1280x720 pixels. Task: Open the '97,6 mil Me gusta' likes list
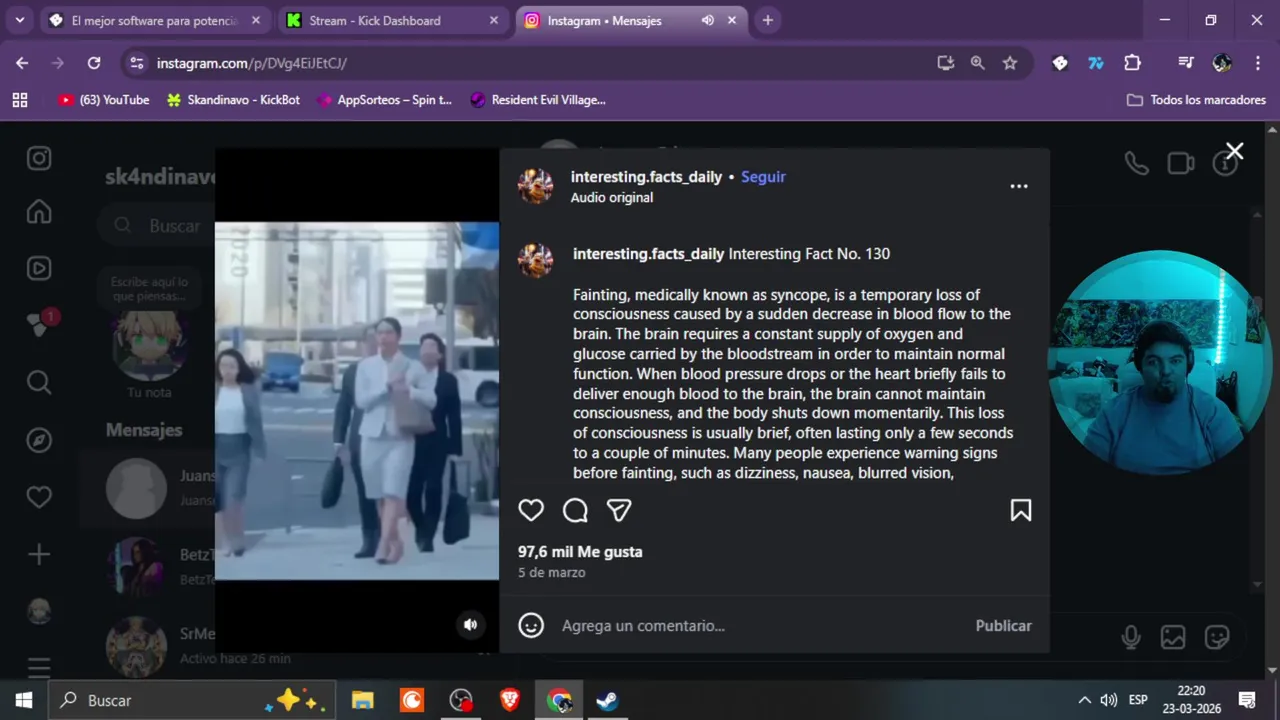580,552
